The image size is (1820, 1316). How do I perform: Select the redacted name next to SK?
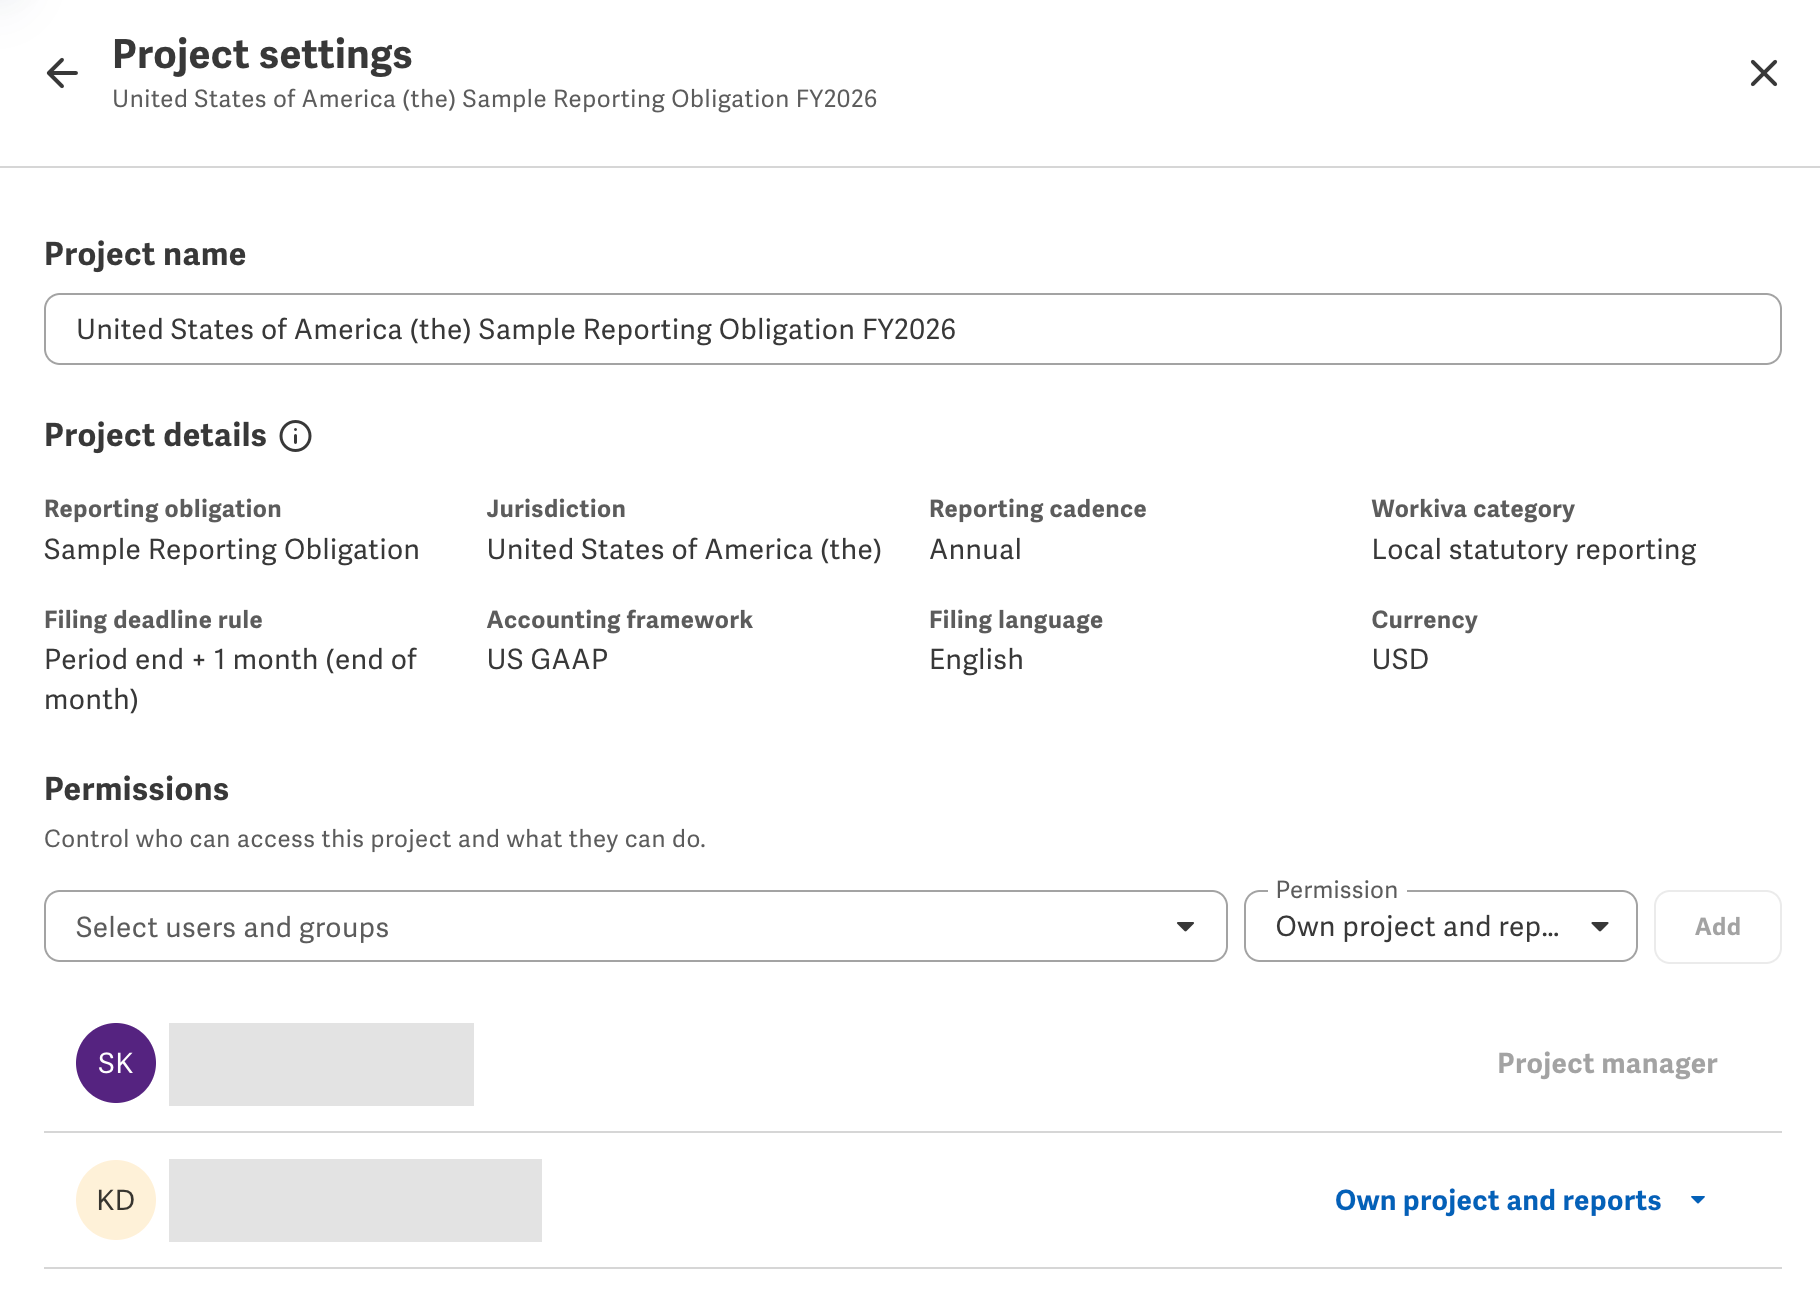(x=321, y=1064)
